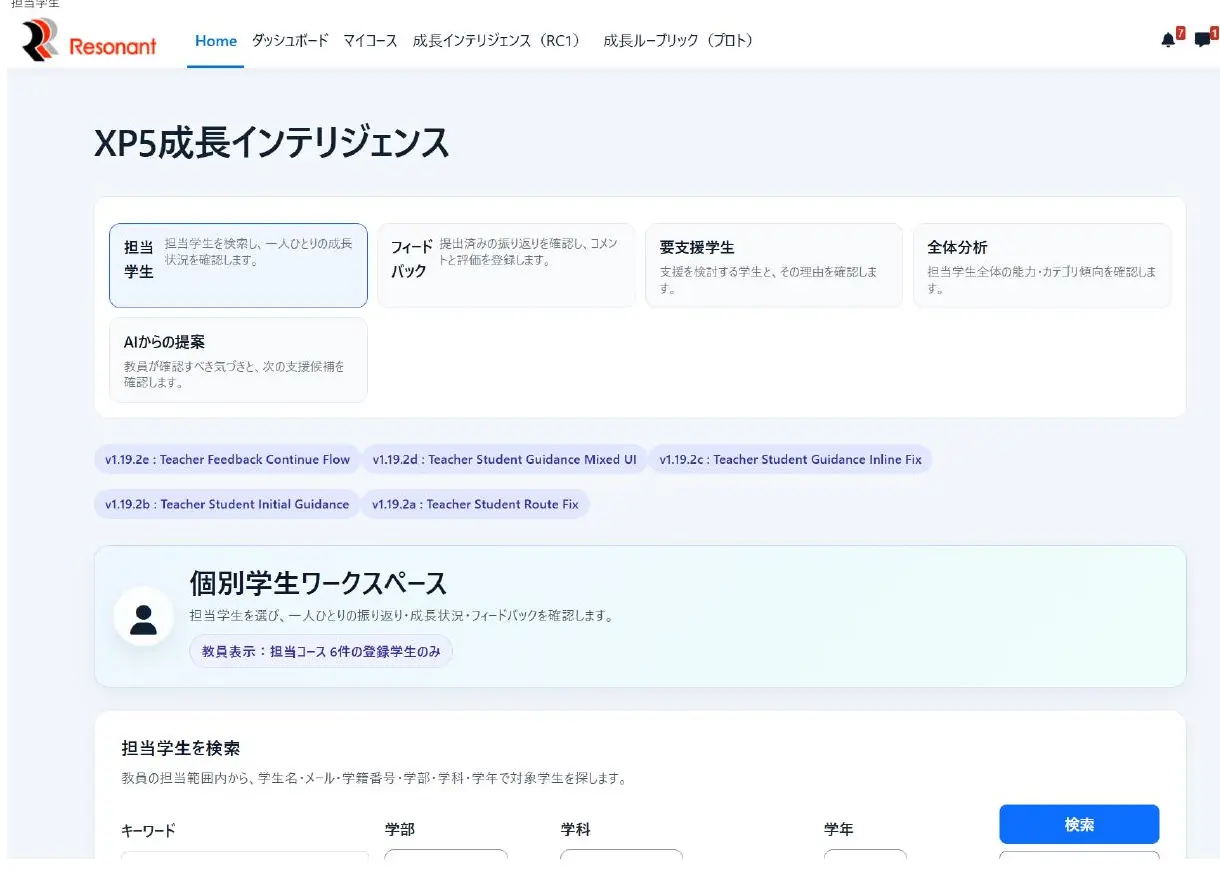Select the Home nav tab

216,41
